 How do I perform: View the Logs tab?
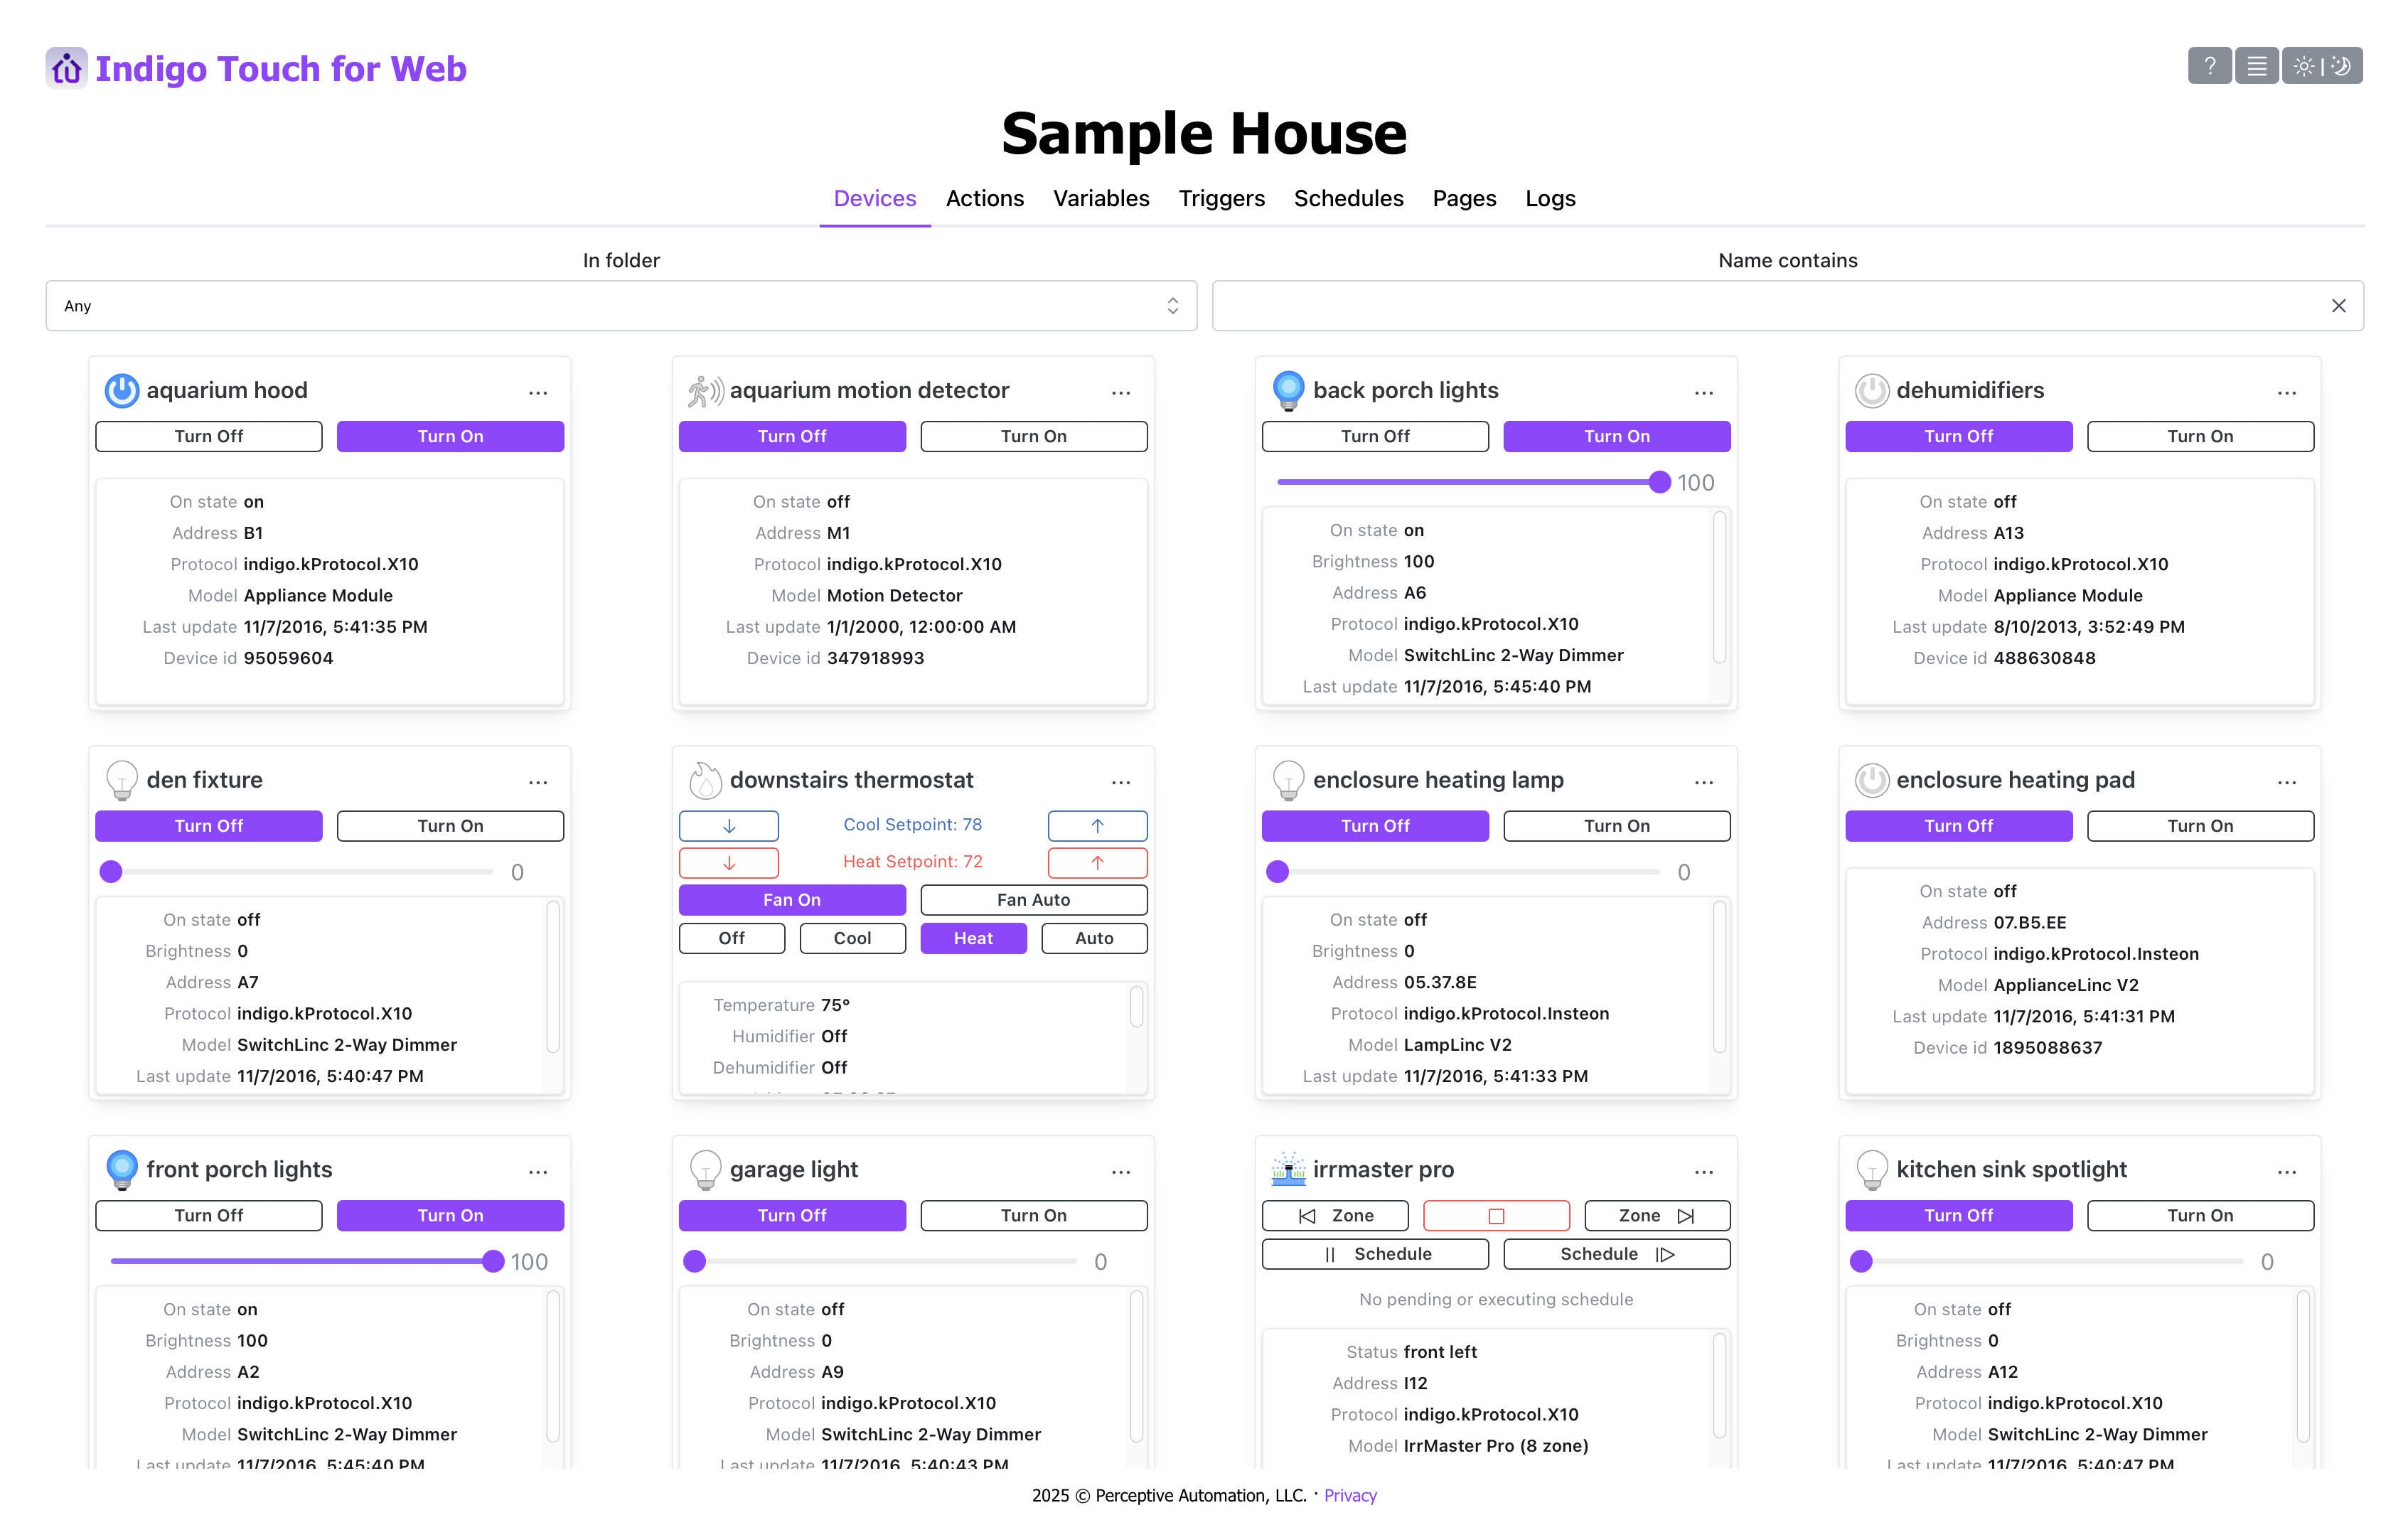point(1550,198)
